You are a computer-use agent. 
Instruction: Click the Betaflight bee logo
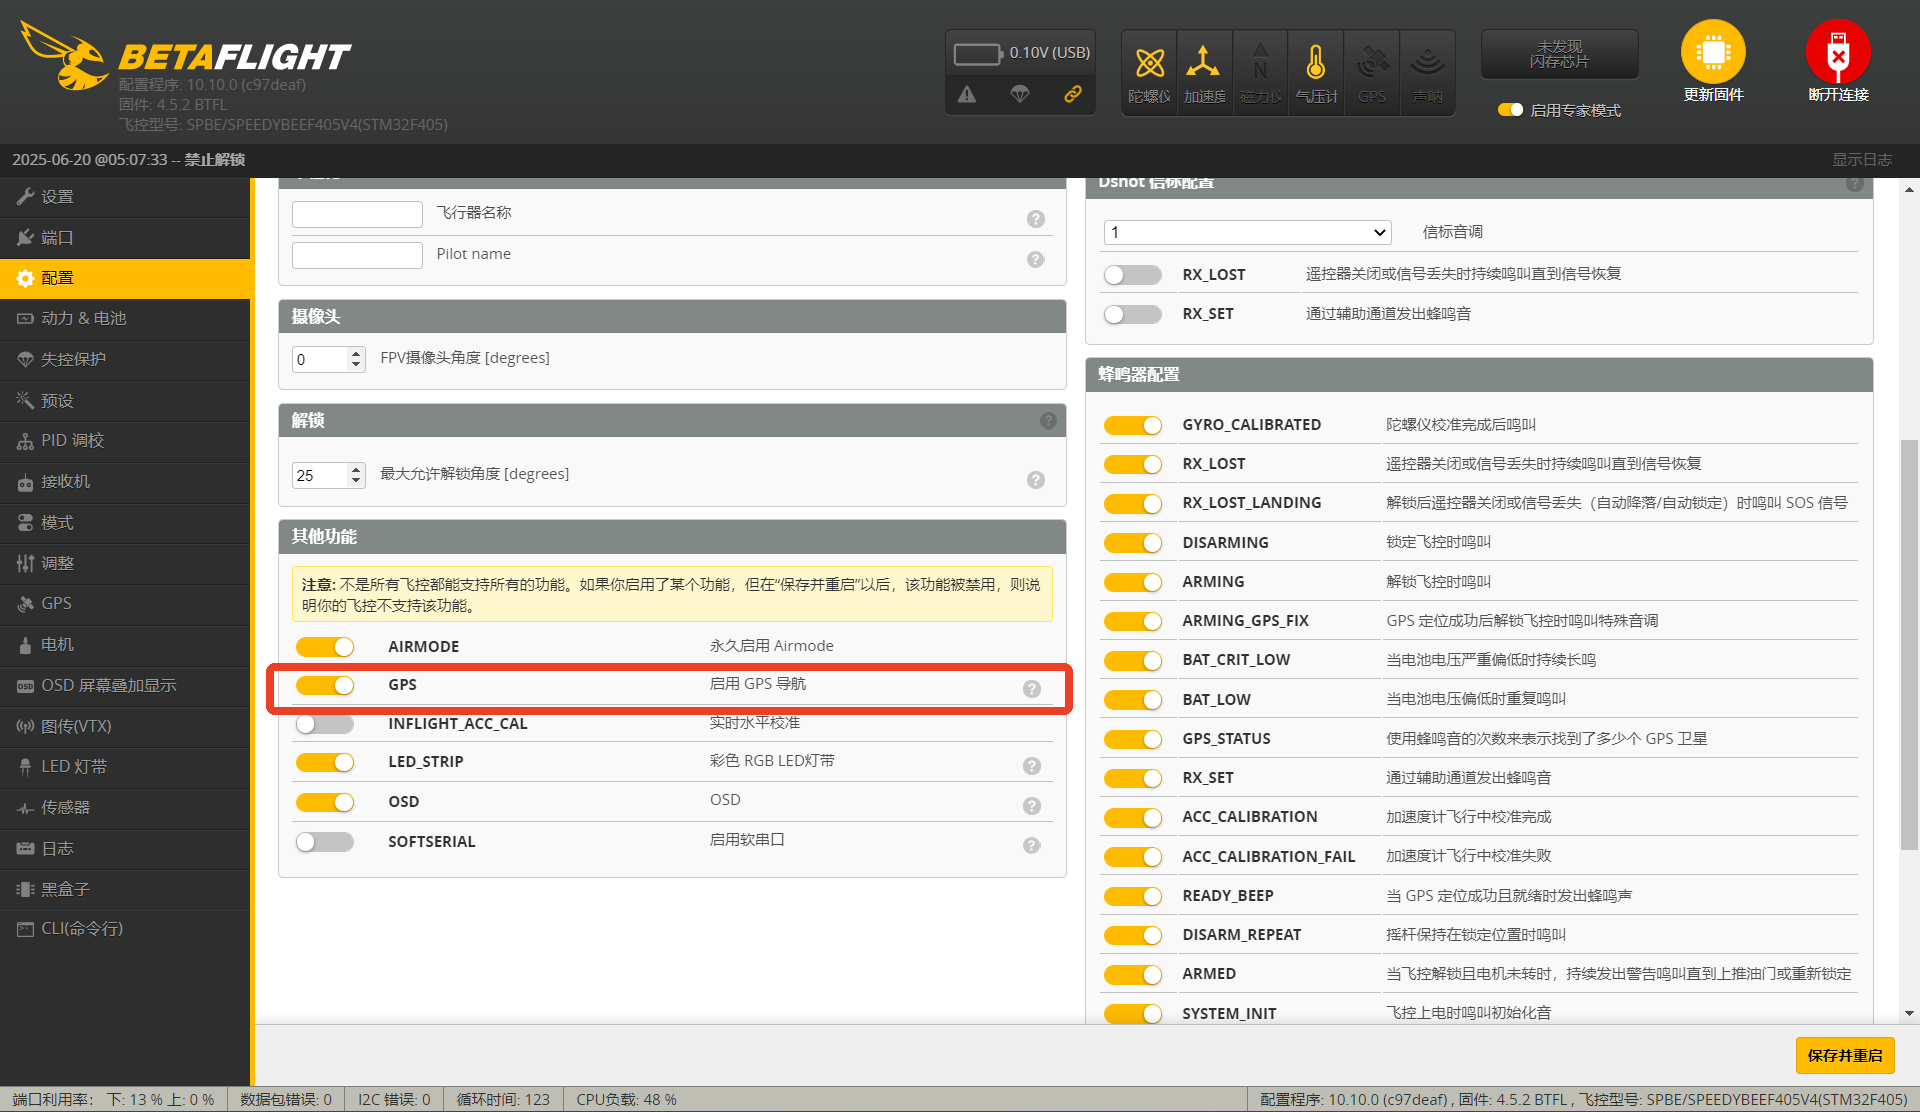pos(66,55)
